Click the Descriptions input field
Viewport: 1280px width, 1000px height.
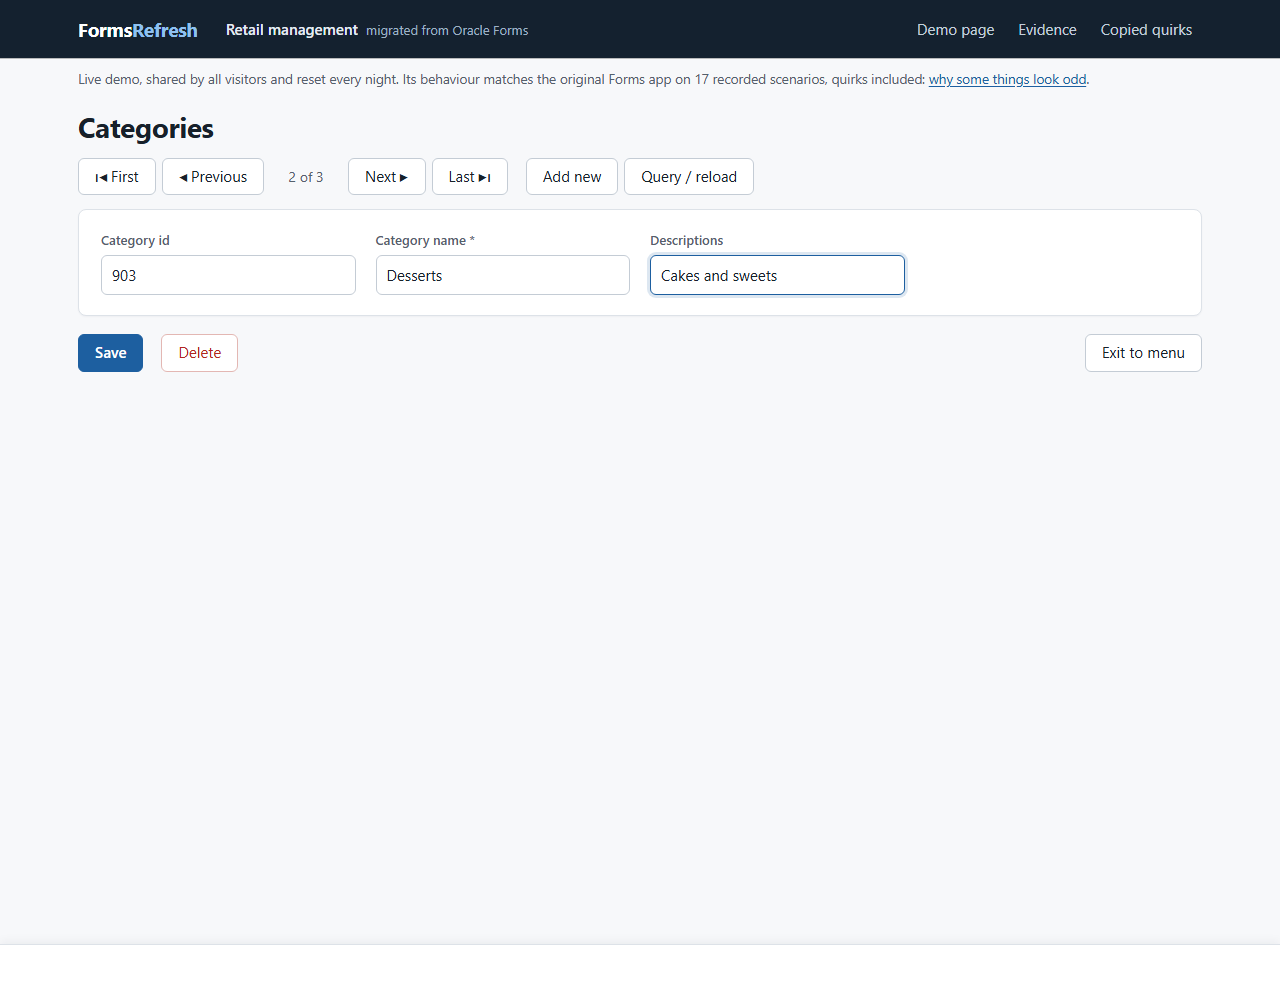pos(777,275)
